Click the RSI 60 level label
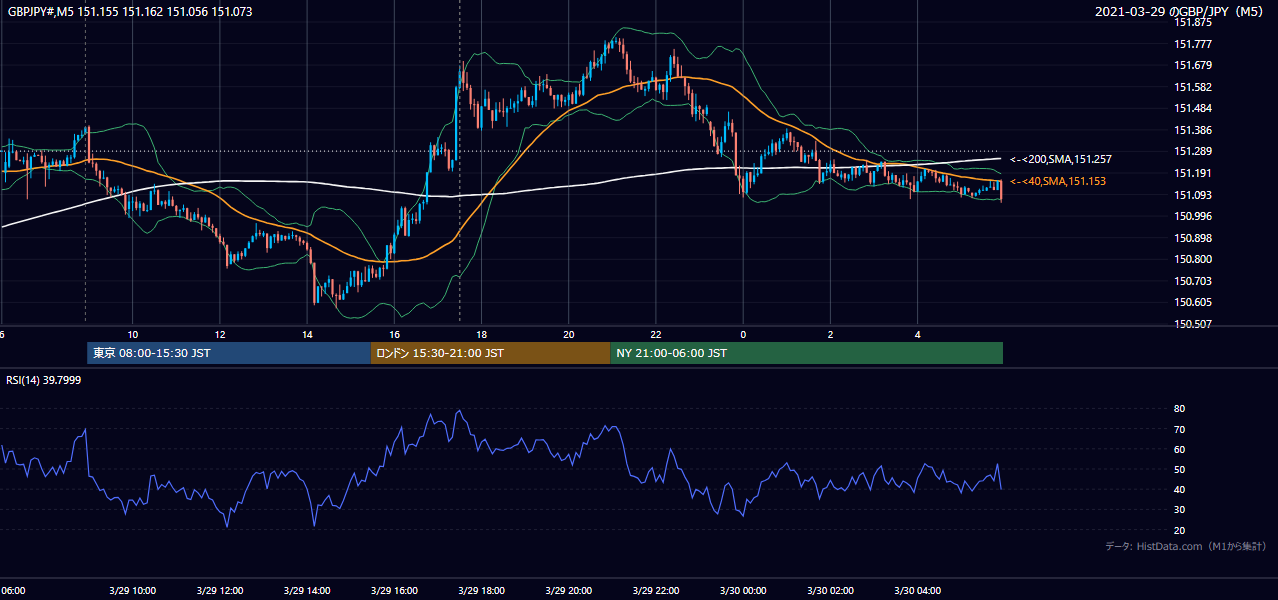 click(1179, 449)
